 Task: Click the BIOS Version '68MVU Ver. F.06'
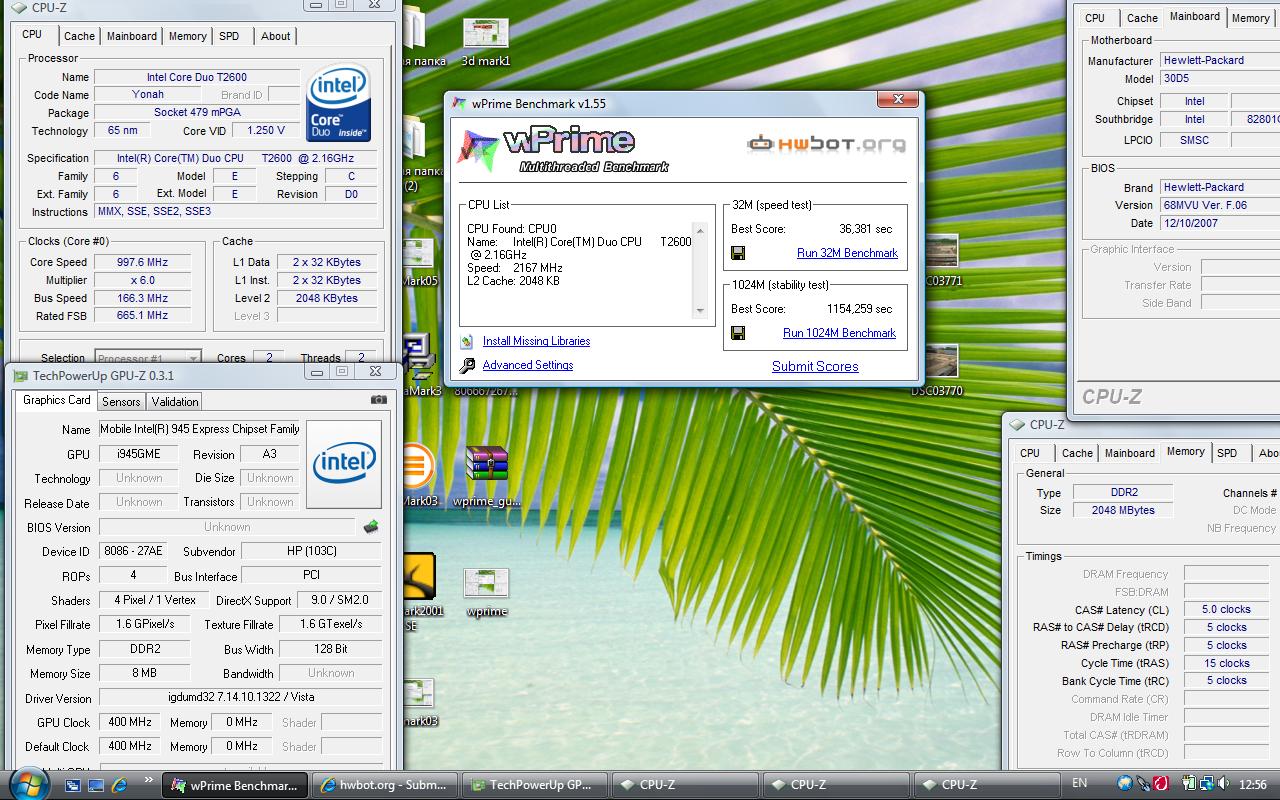tap(1219, 205)
